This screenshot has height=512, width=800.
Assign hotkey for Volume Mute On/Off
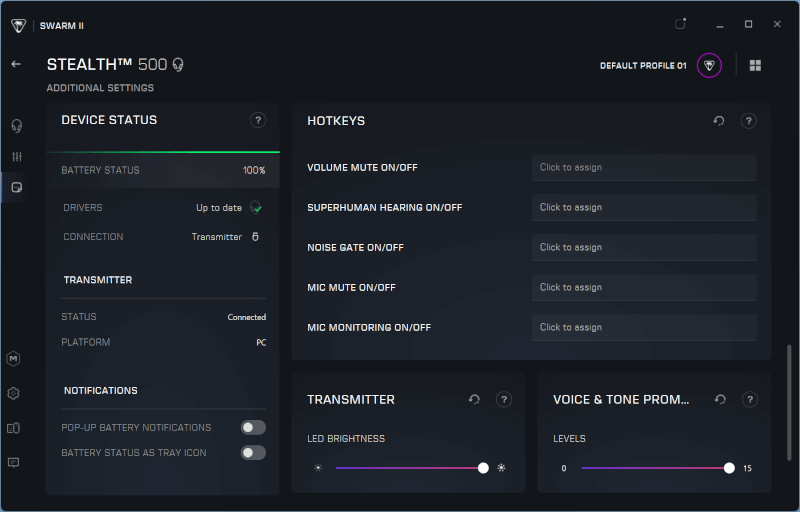tap(644, 167)
